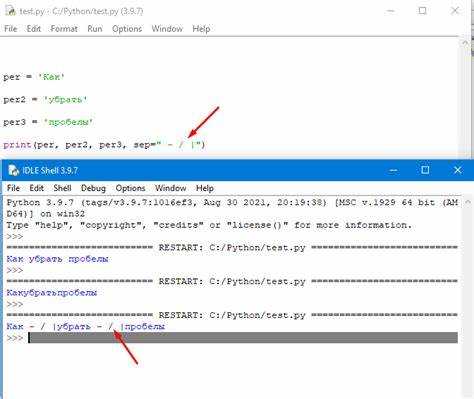Maximize the IDLE Shell window

tap(425, 170)
